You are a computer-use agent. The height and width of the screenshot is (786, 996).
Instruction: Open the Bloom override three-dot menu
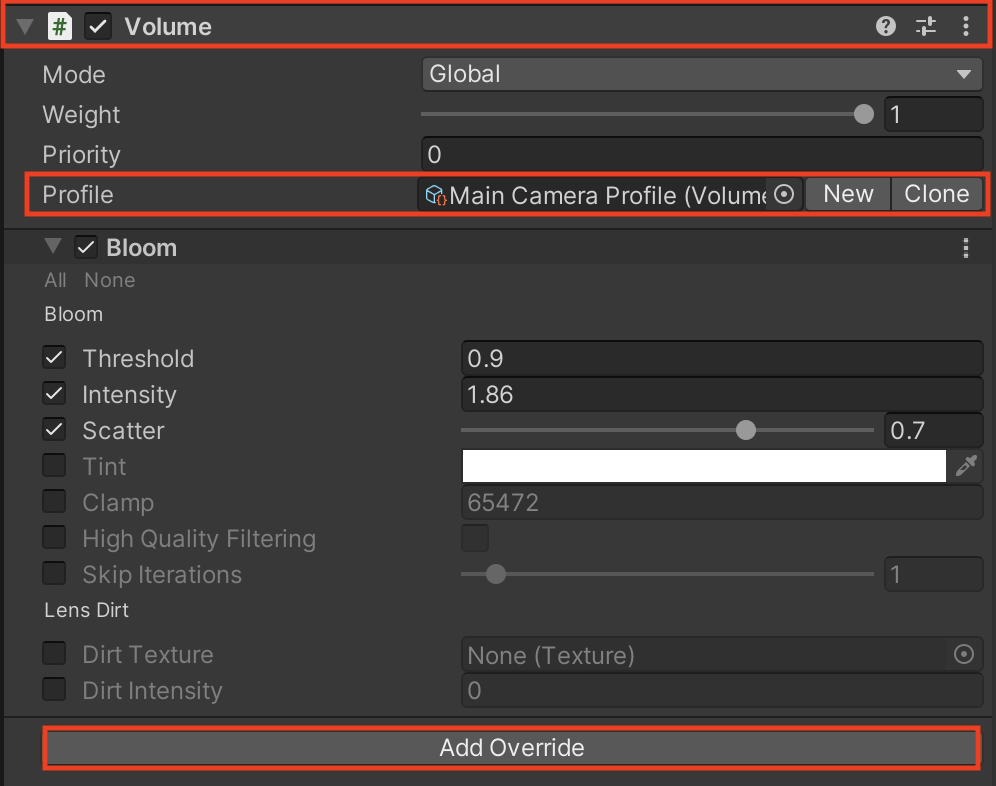click(x=965, y=248)
